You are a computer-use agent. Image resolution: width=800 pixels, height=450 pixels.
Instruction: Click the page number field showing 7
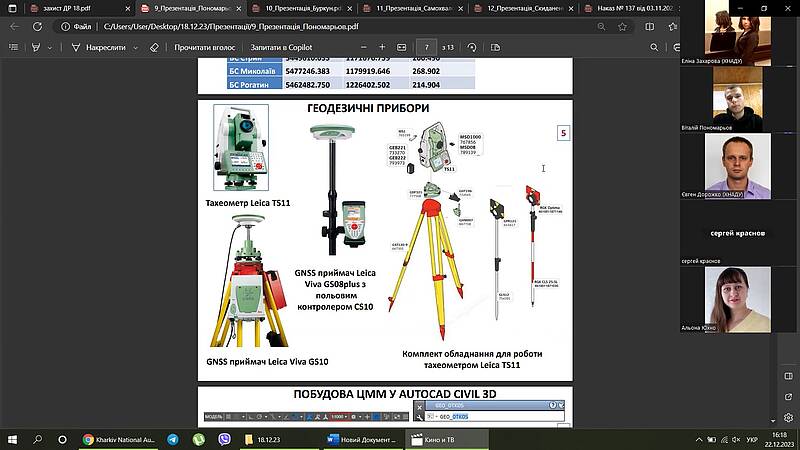[x=426, y=47]
